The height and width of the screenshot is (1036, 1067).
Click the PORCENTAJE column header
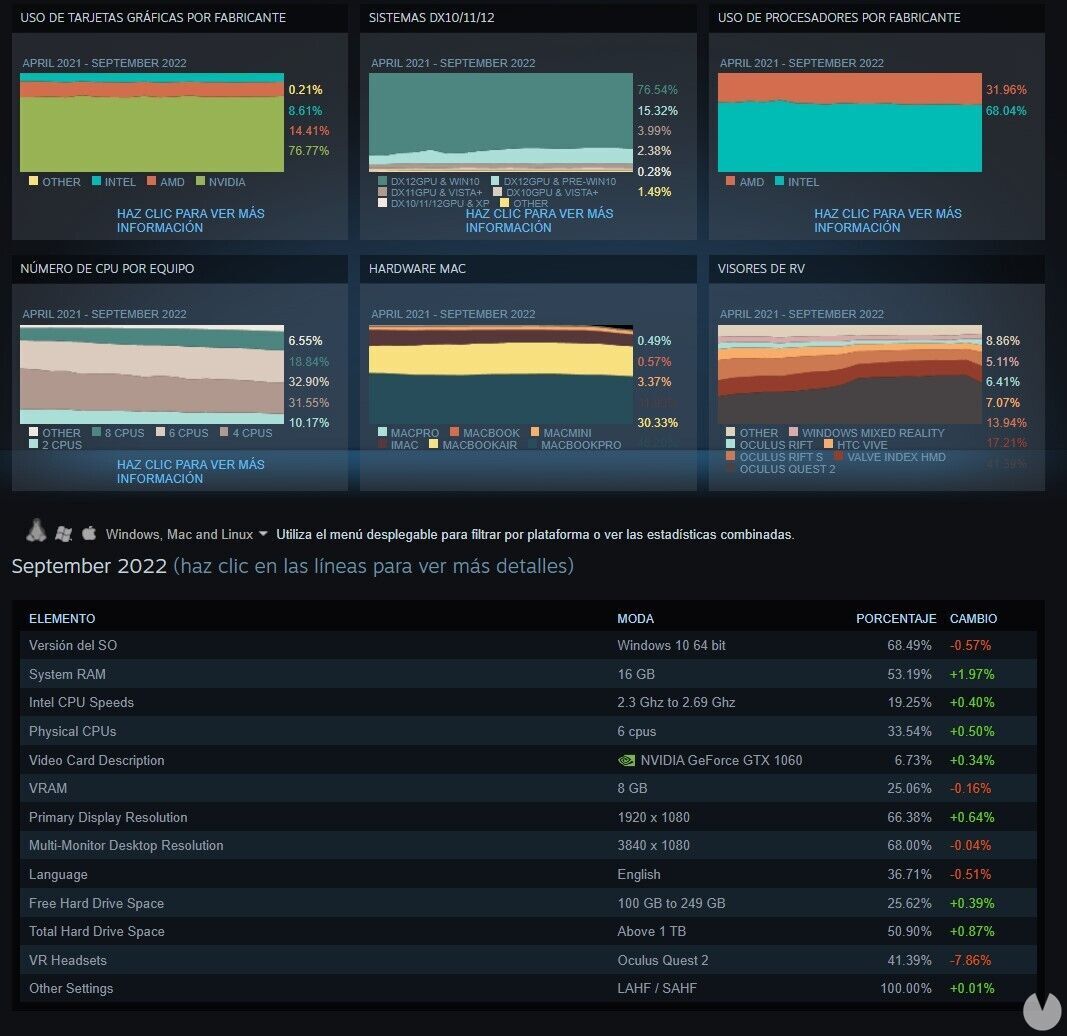896,619
